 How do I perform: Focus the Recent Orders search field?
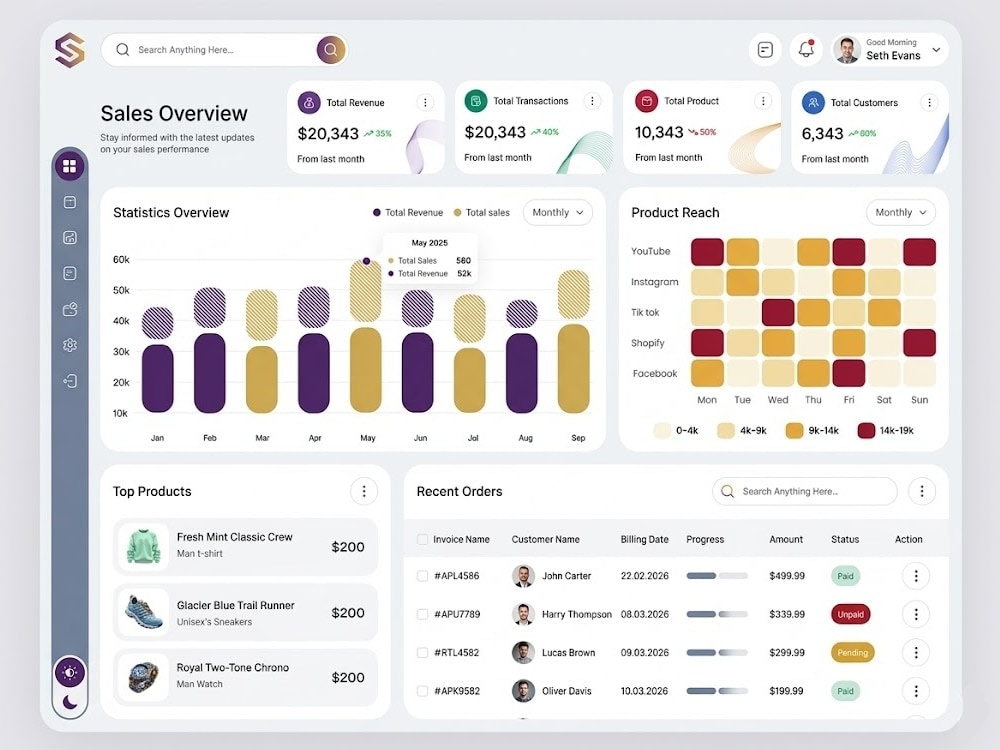805,491
